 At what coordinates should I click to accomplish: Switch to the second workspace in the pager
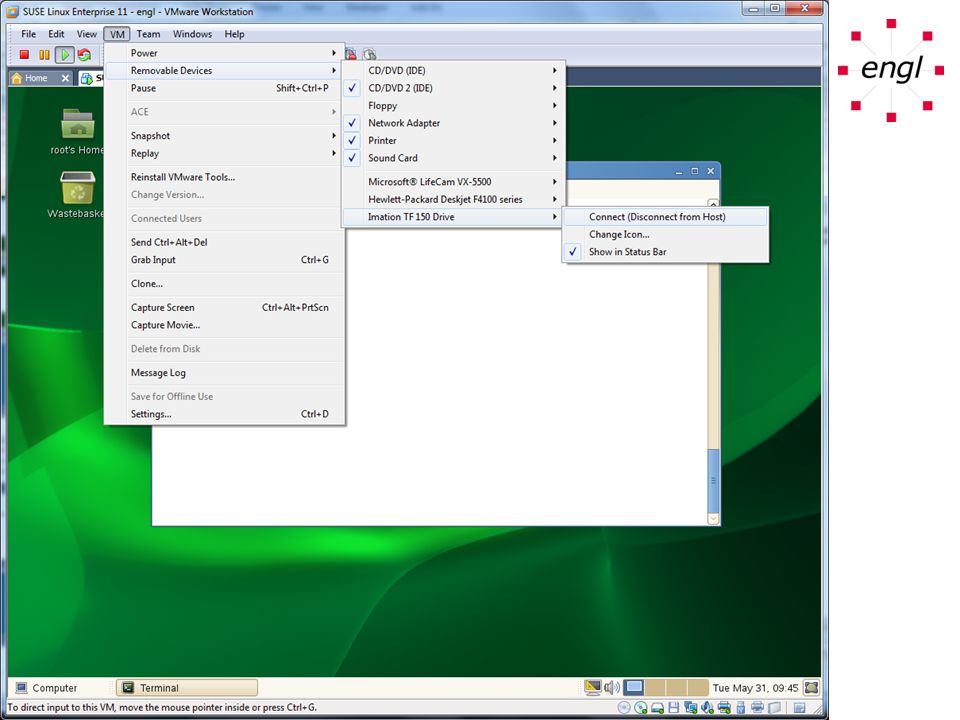pos(655,688)
